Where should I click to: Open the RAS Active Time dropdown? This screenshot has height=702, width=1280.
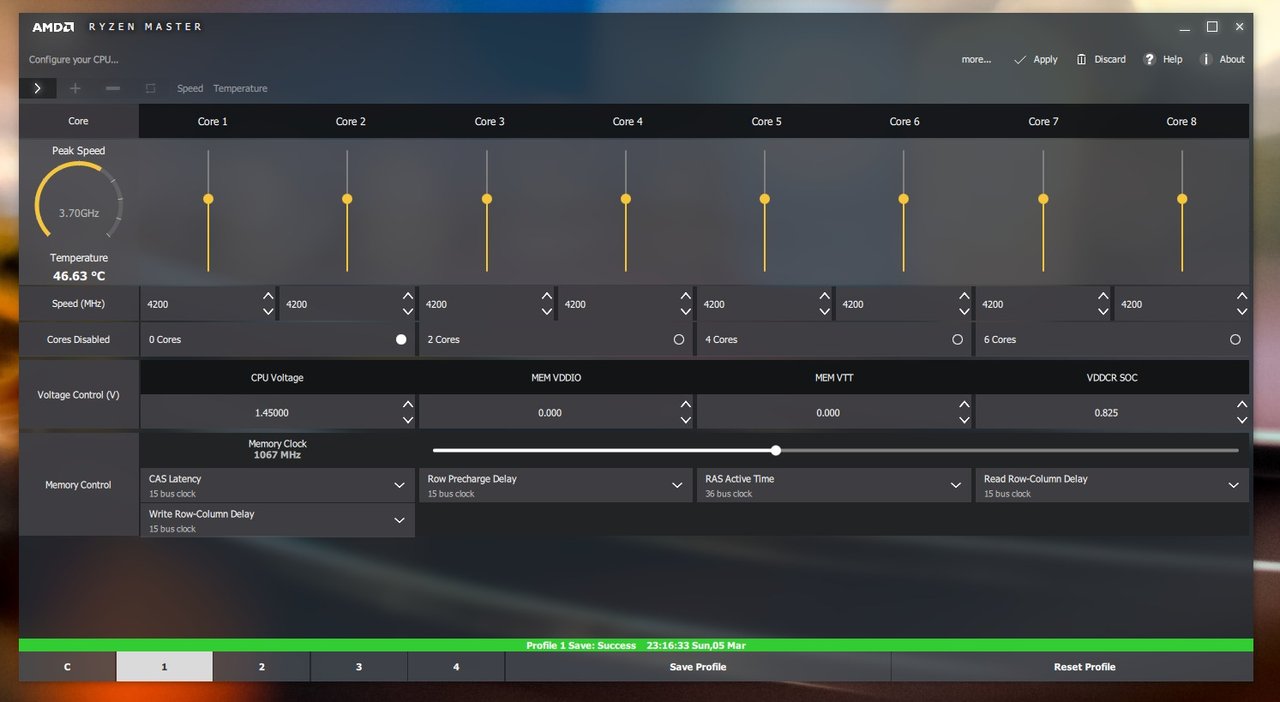pos(833,485)
